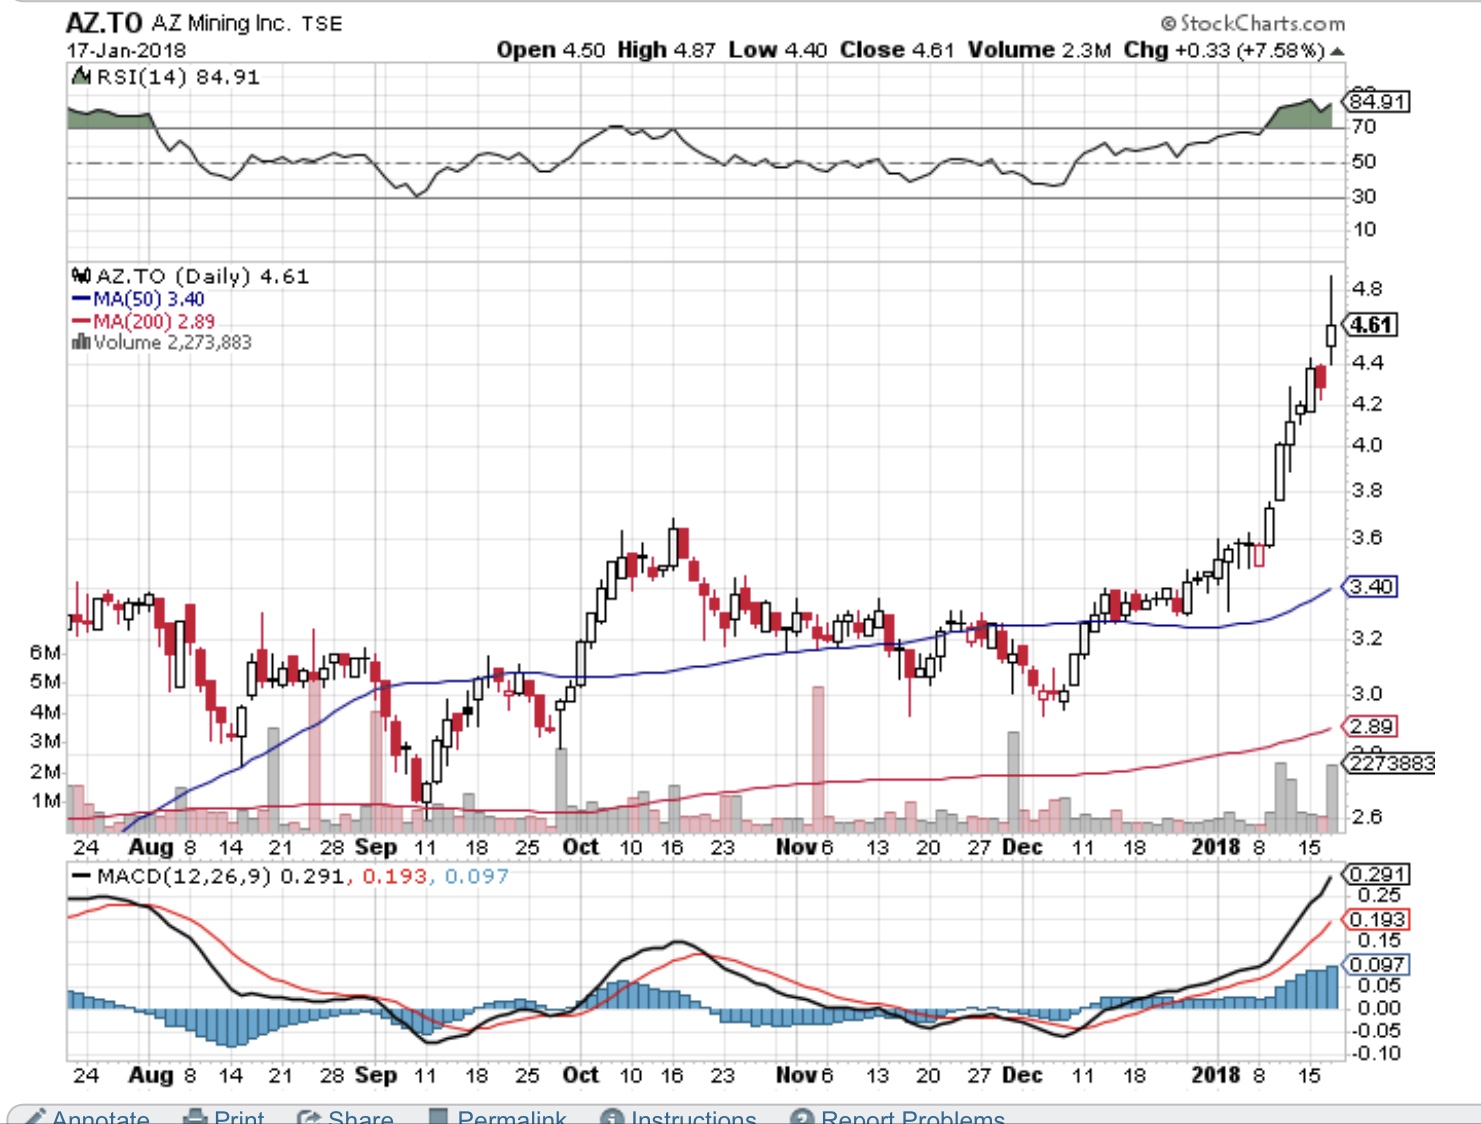The height and width of the screenshot is (1124, 1481).
Task: Click the 84.91 RSI value tag on the axis
Action: [x=1377, y=101]
